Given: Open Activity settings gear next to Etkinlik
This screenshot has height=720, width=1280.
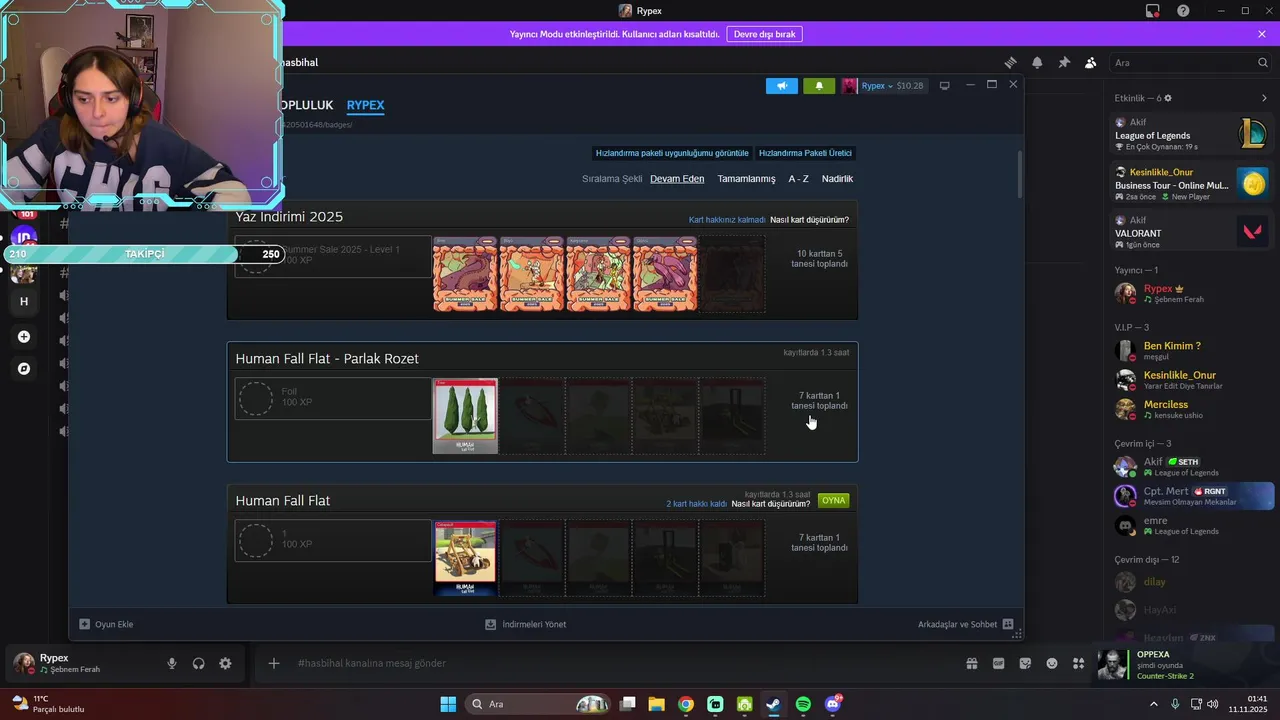Looking at the screenshot, I should (x=1168, y=98).
